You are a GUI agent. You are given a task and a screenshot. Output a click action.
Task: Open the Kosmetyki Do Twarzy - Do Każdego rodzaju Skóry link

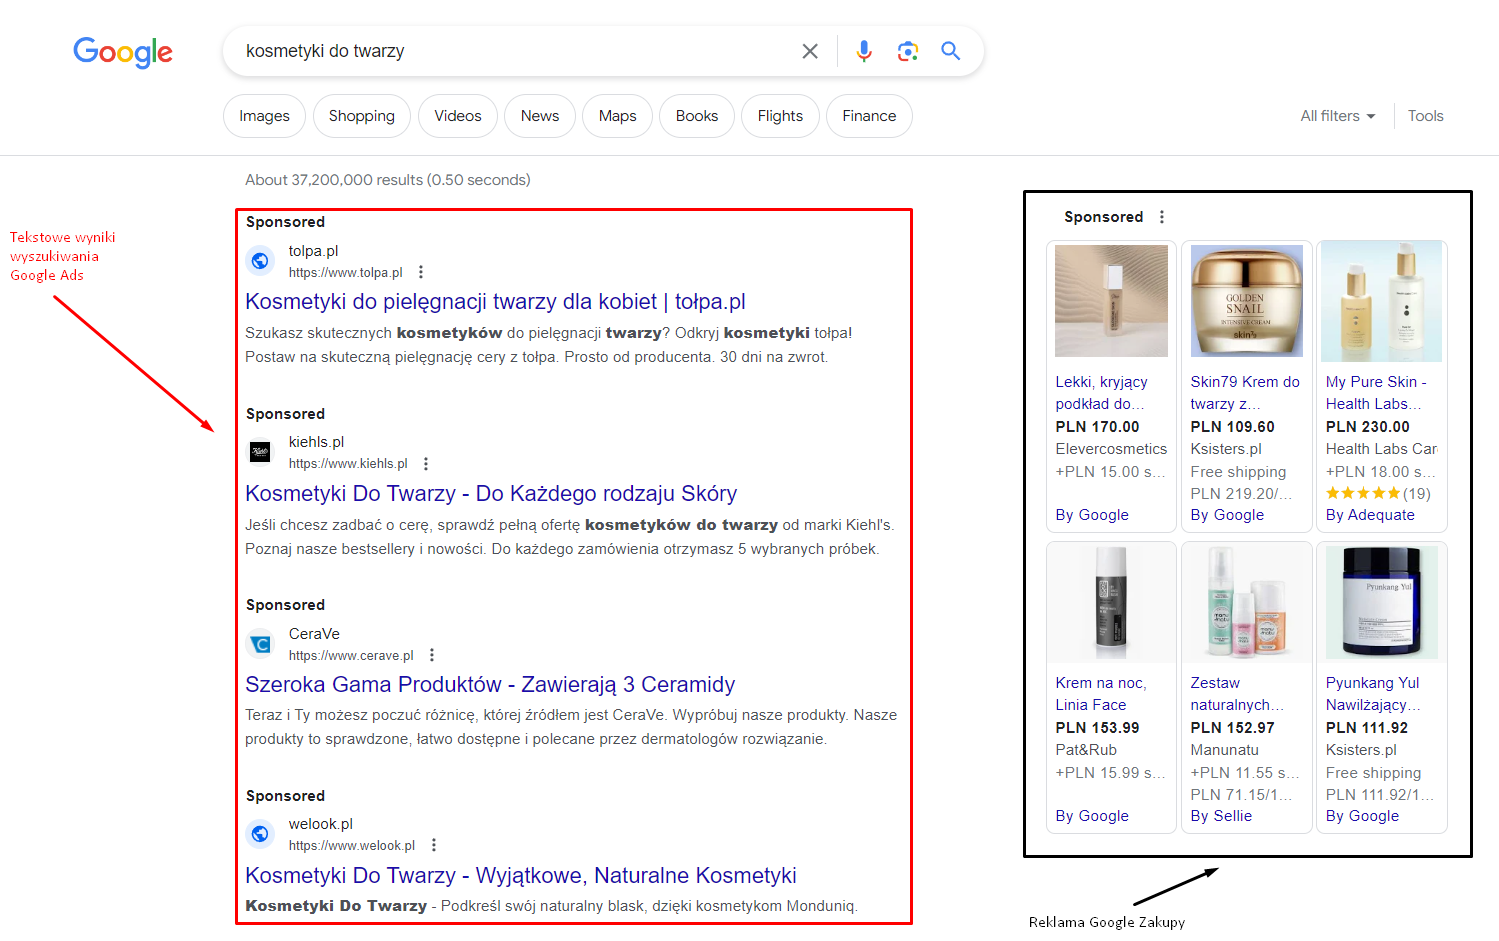[x=491, y=494]
